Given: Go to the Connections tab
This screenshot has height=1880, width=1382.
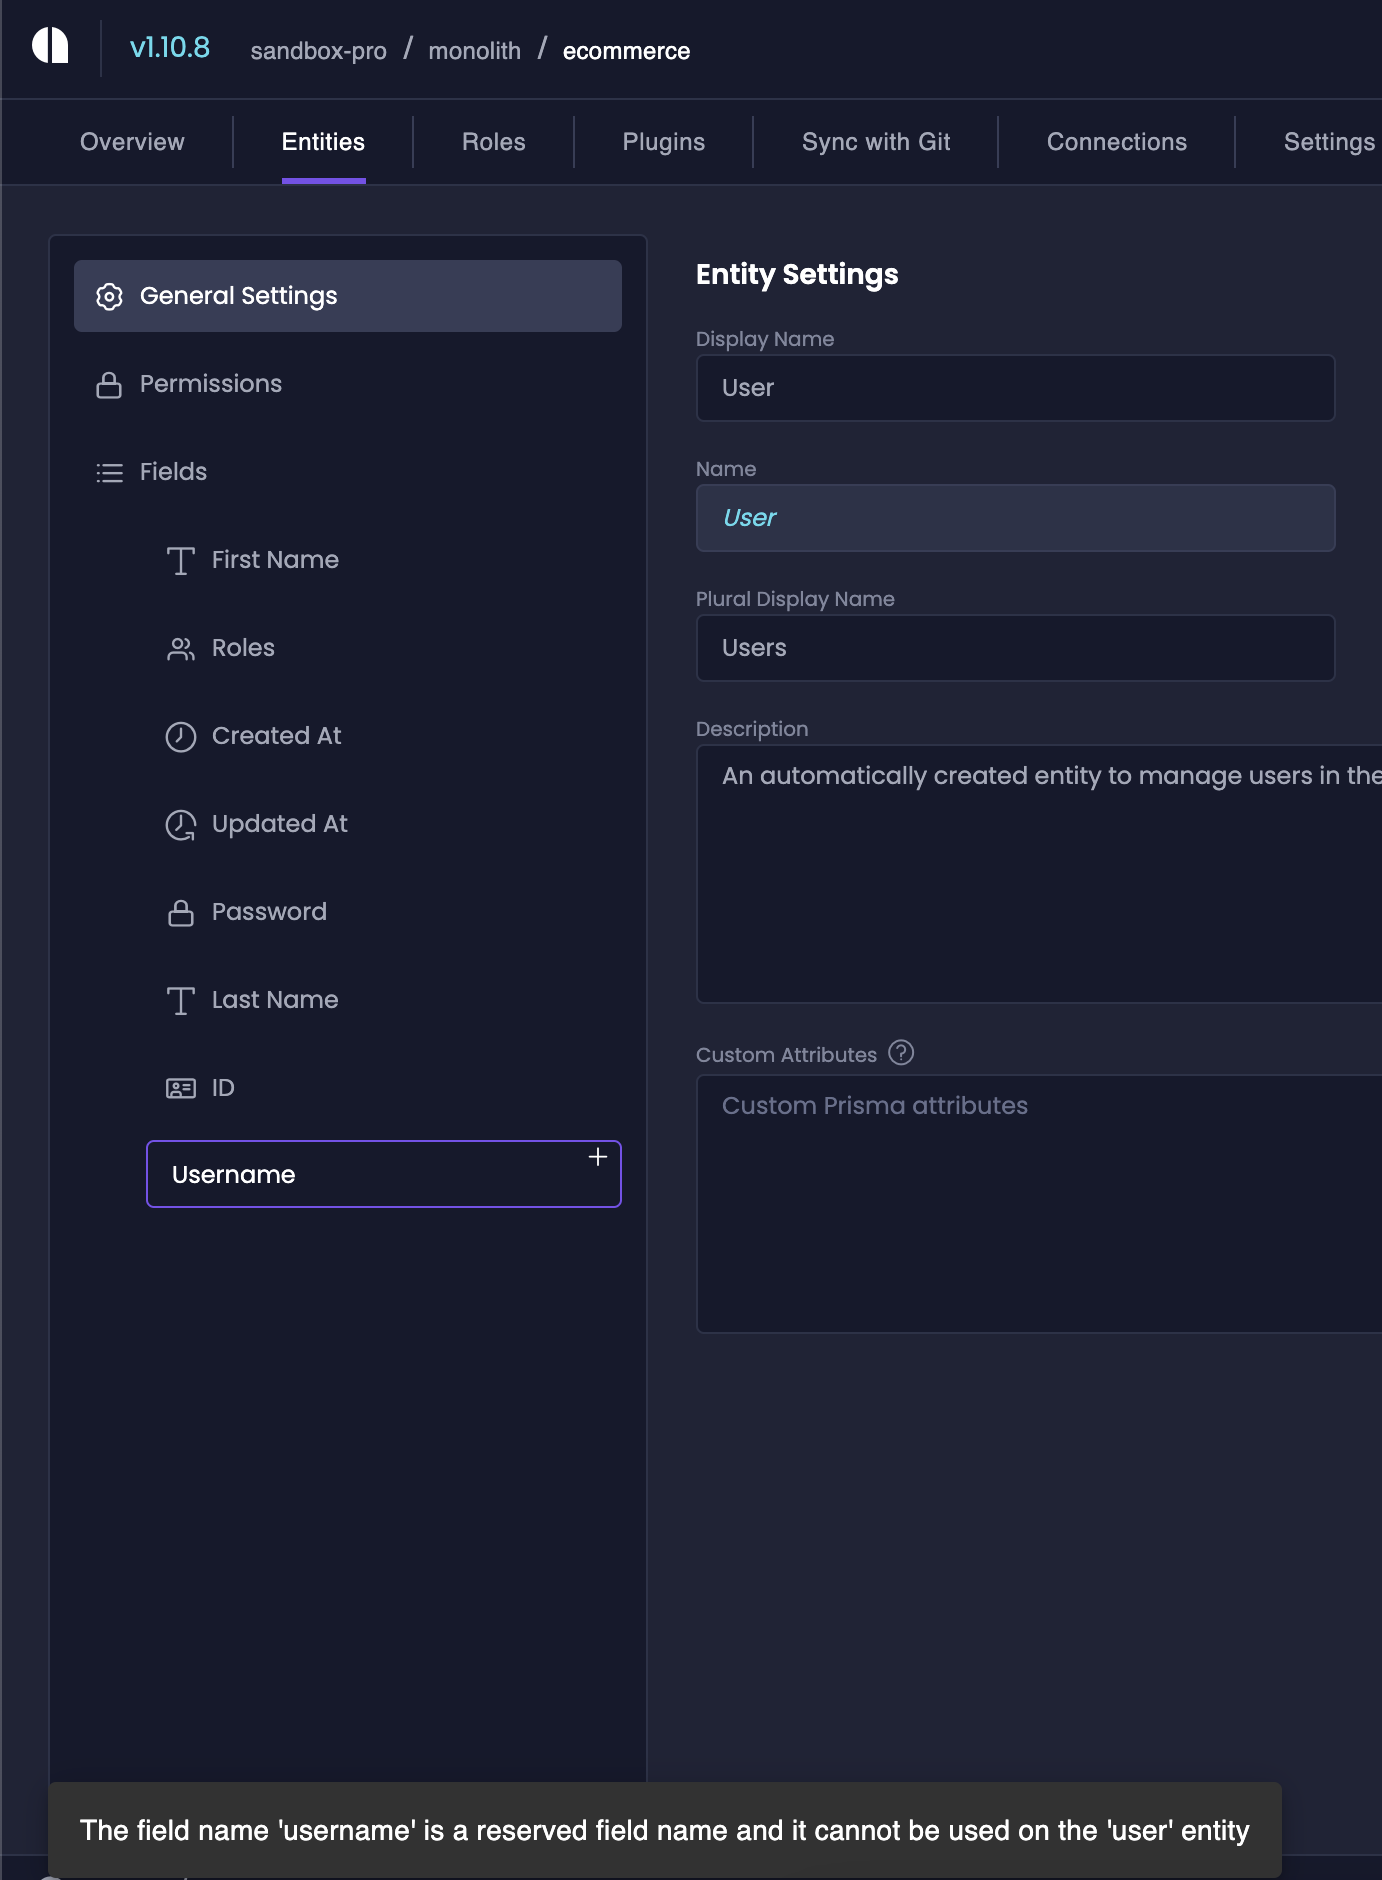Looking at the screenshot, I should coord(1116,142).
